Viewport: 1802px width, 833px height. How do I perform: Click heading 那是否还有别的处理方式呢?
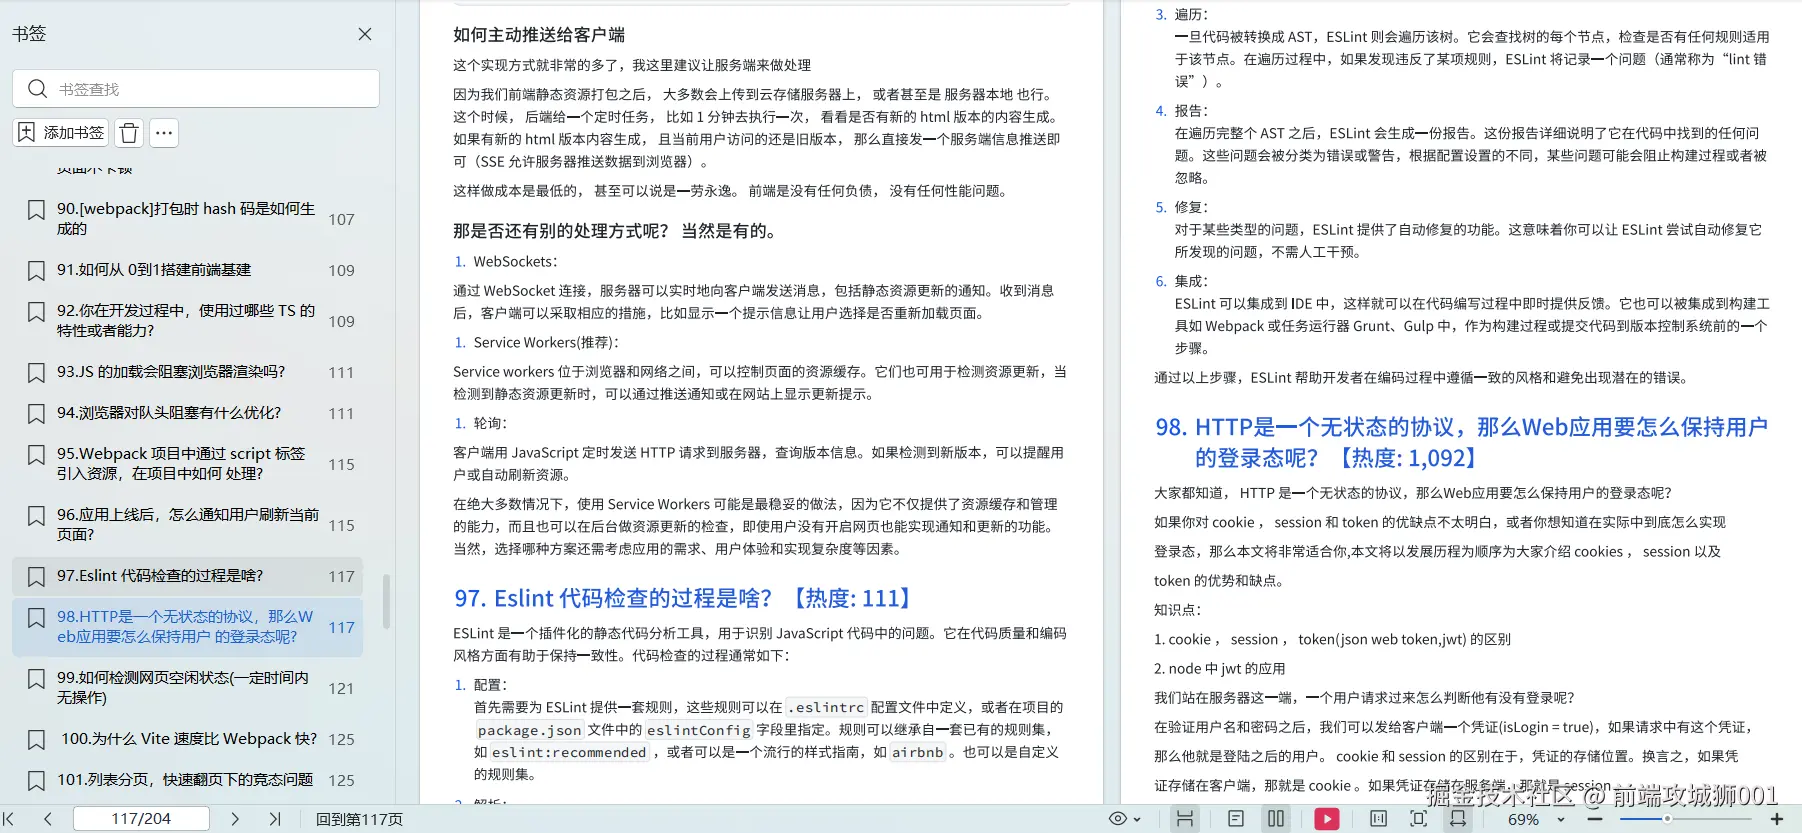pos(616,231)
